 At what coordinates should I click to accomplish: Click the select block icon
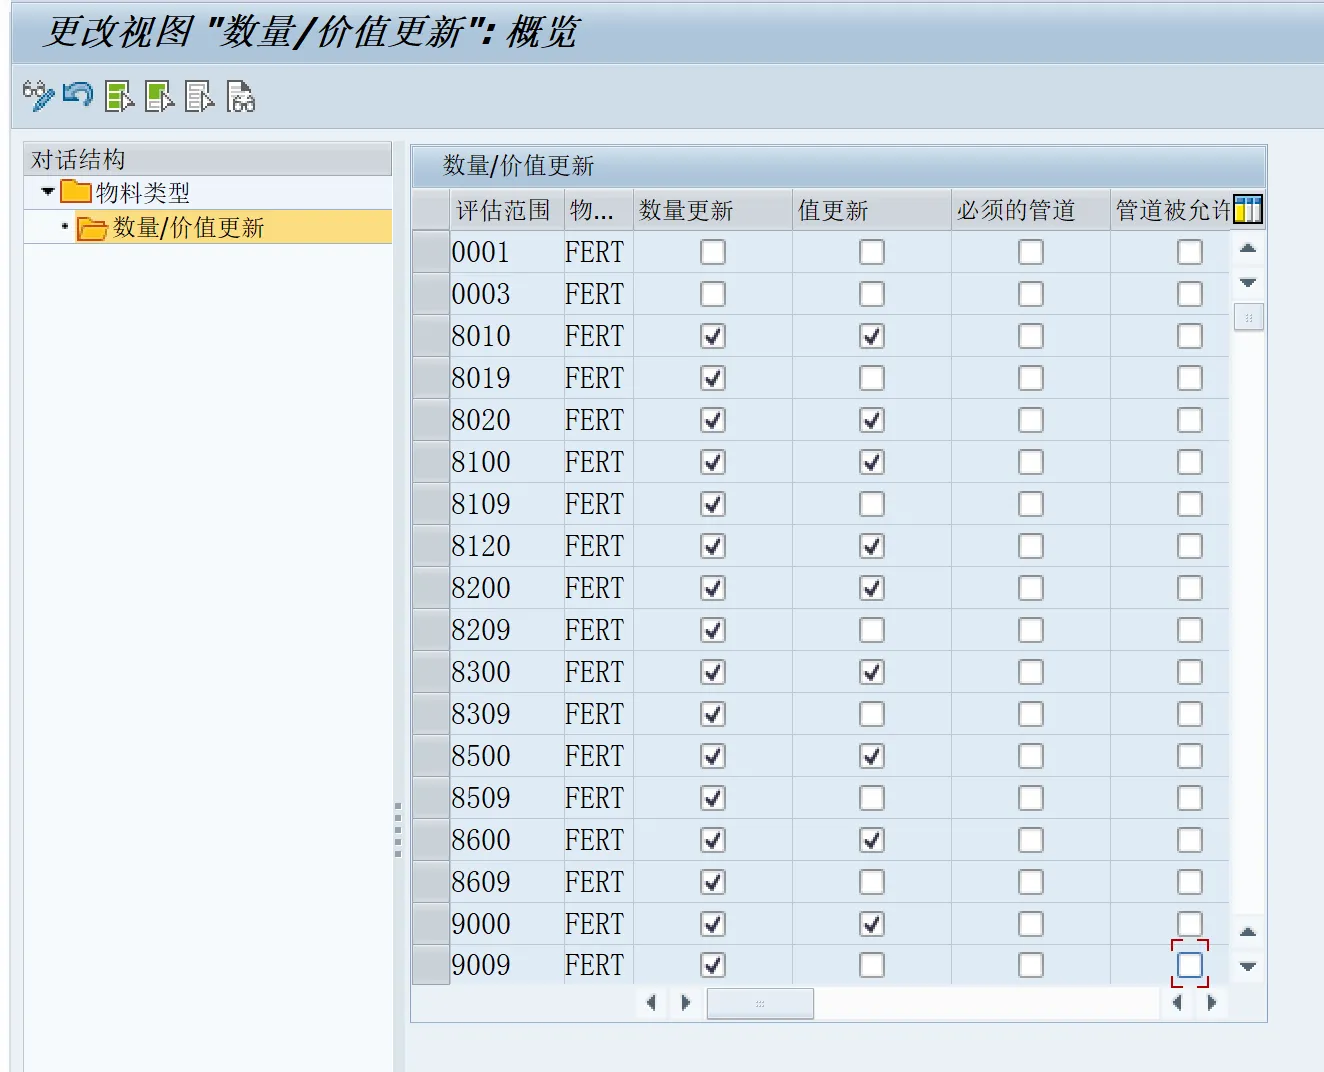click(159, 96)
